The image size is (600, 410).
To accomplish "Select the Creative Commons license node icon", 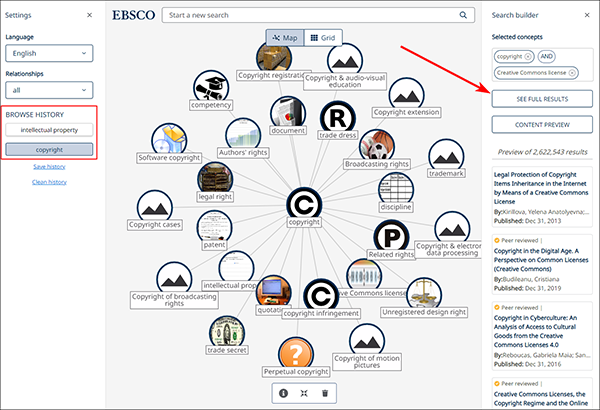I will click(364, 276).
